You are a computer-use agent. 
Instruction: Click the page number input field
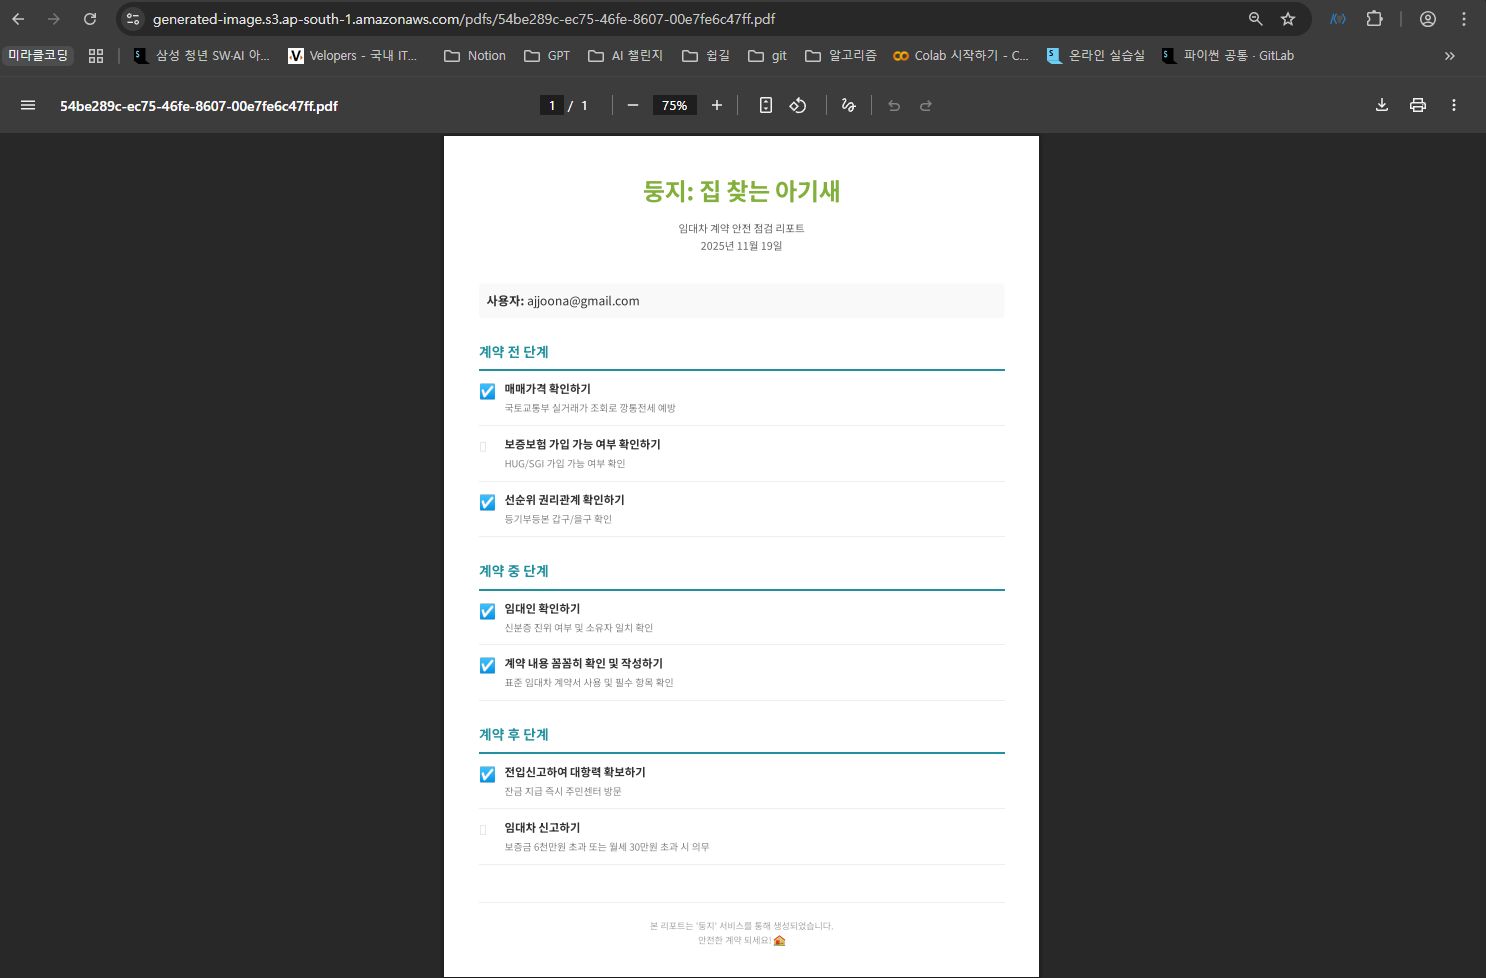pyautogui.click(x=551, y=105)
